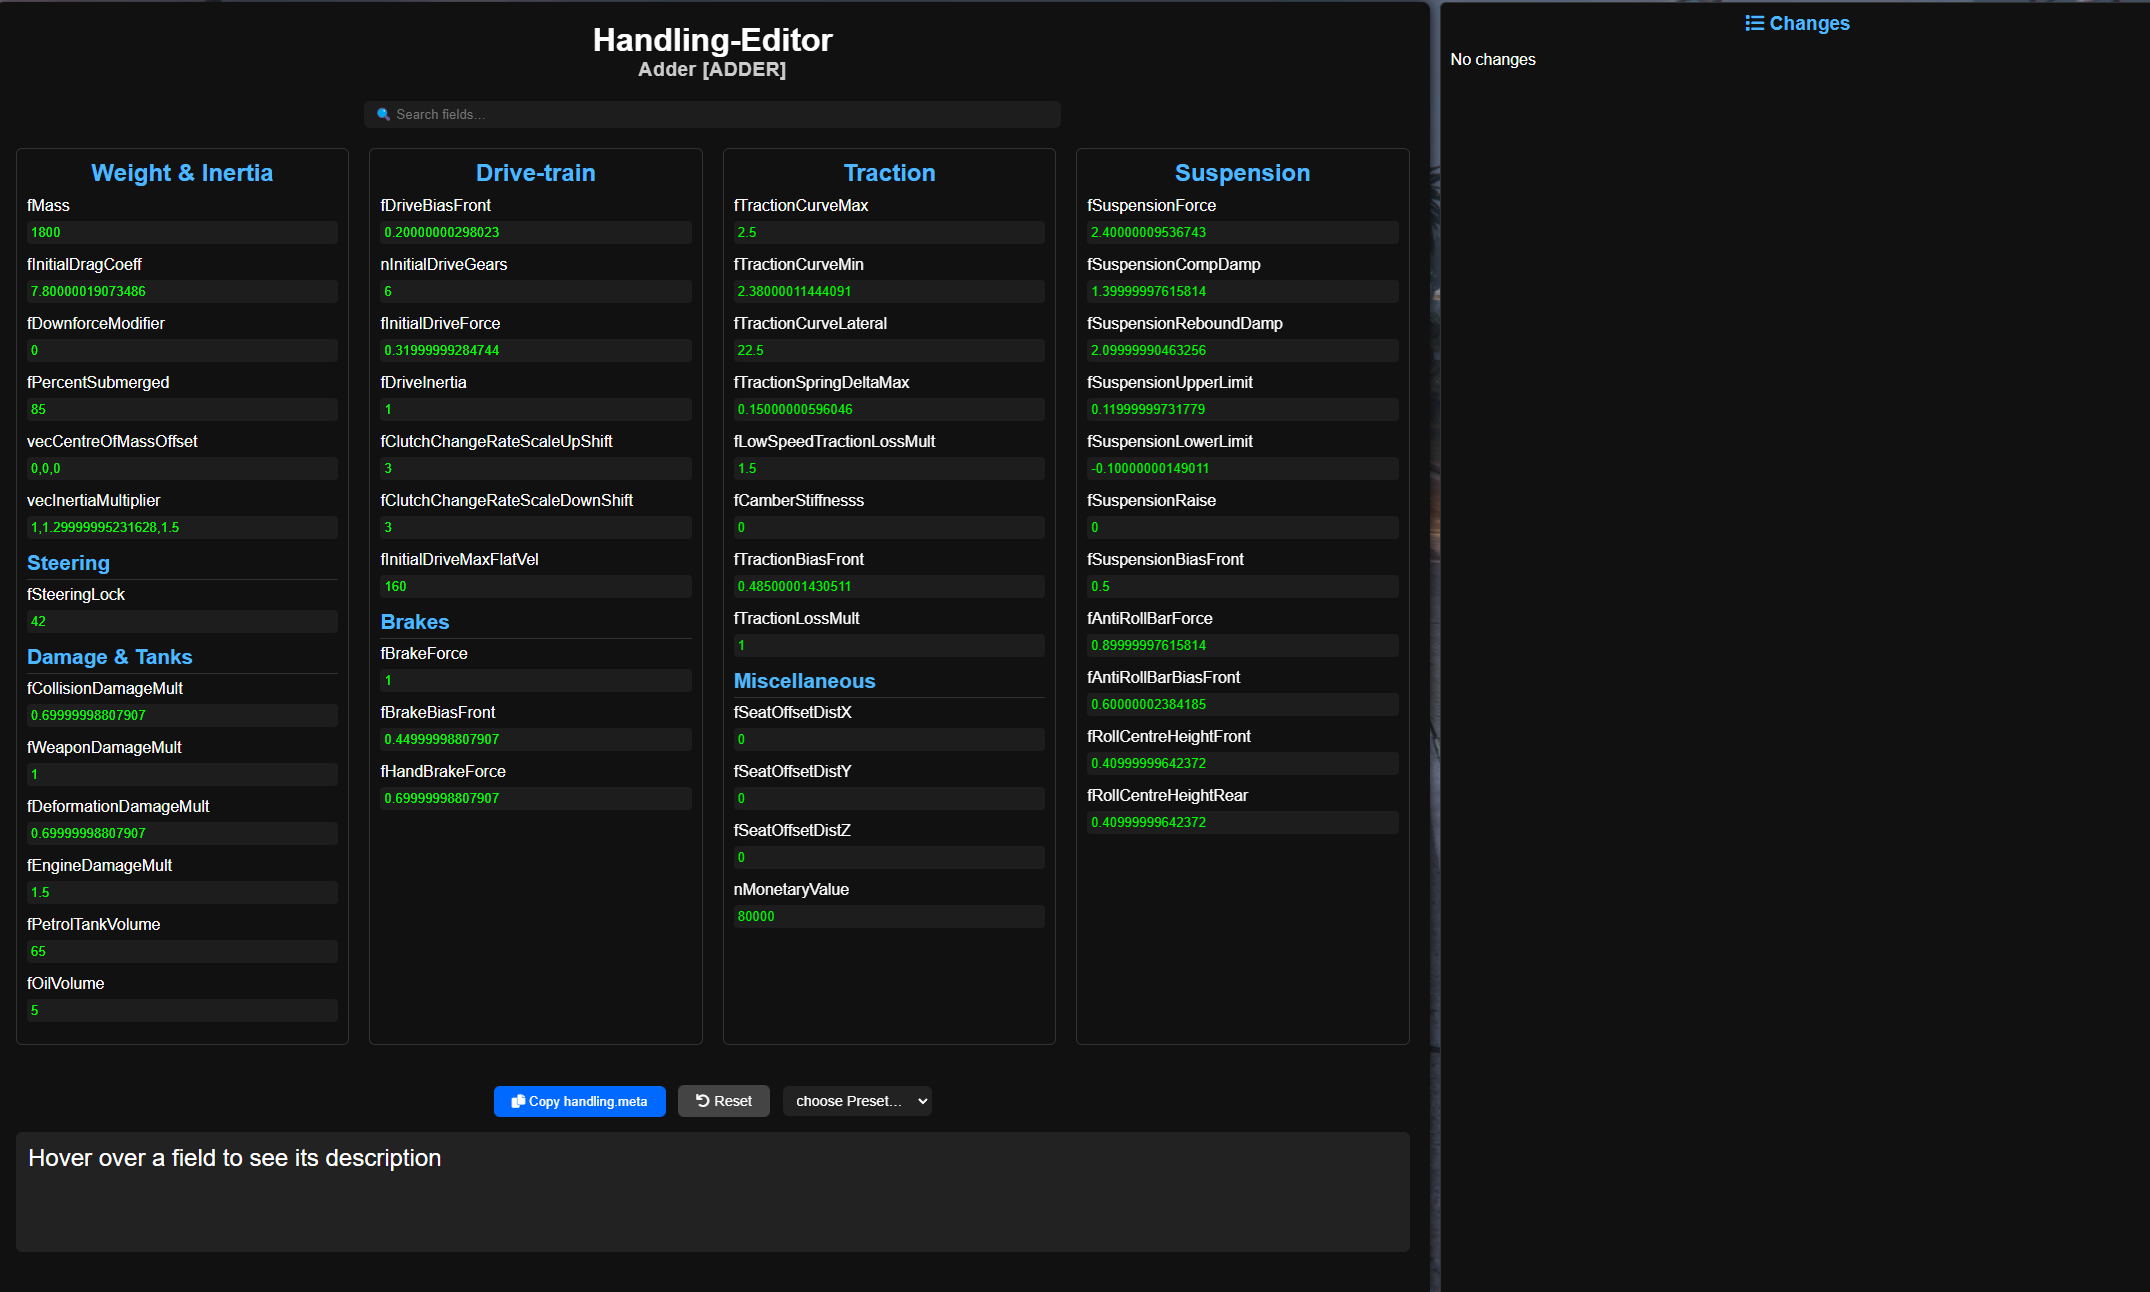The width and height of the screenshot is (2150, 1292).
Task: Click the fPetrolTankVolume value
Action: tap(181, 951)
